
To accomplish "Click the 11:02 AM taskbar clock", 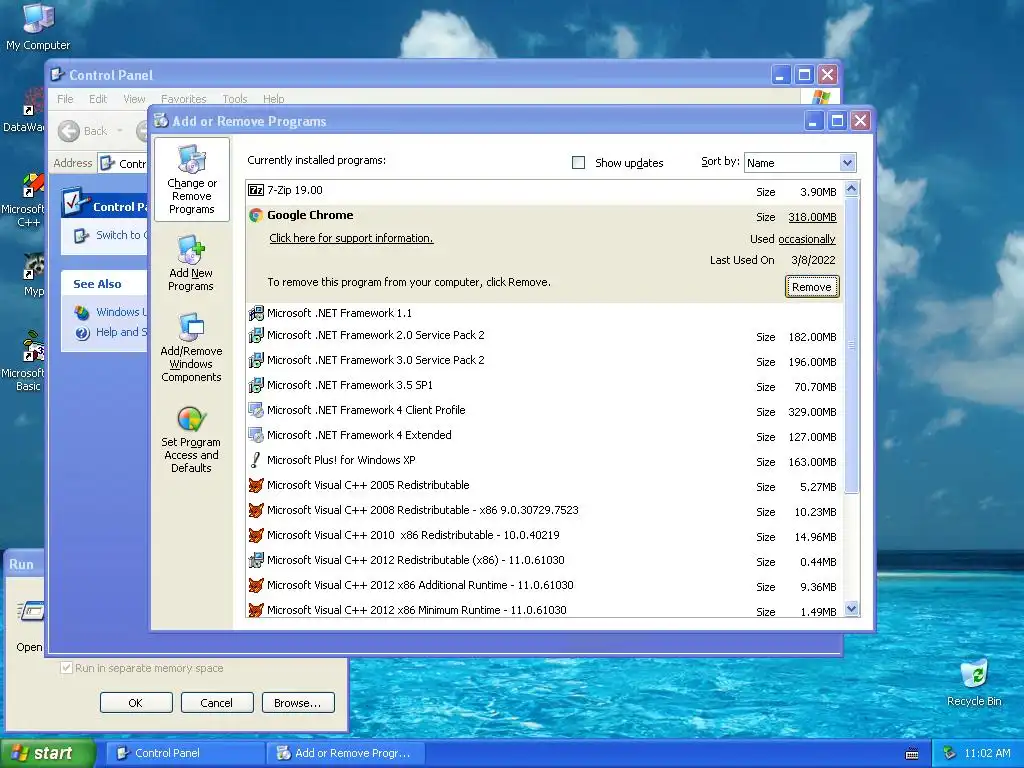I will 987,753.
